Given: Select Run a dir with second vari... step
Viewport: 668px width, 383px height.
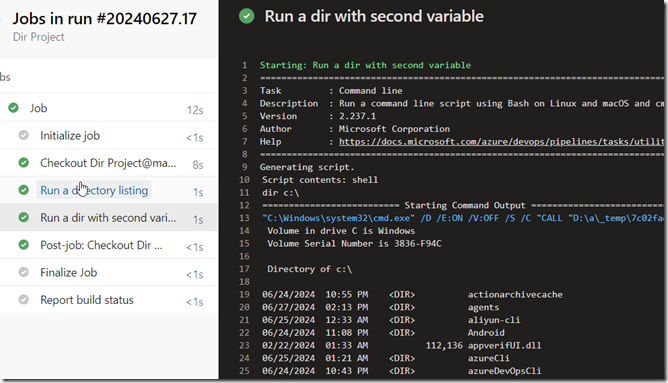Looking at the screenshot, I should point(108,218).
